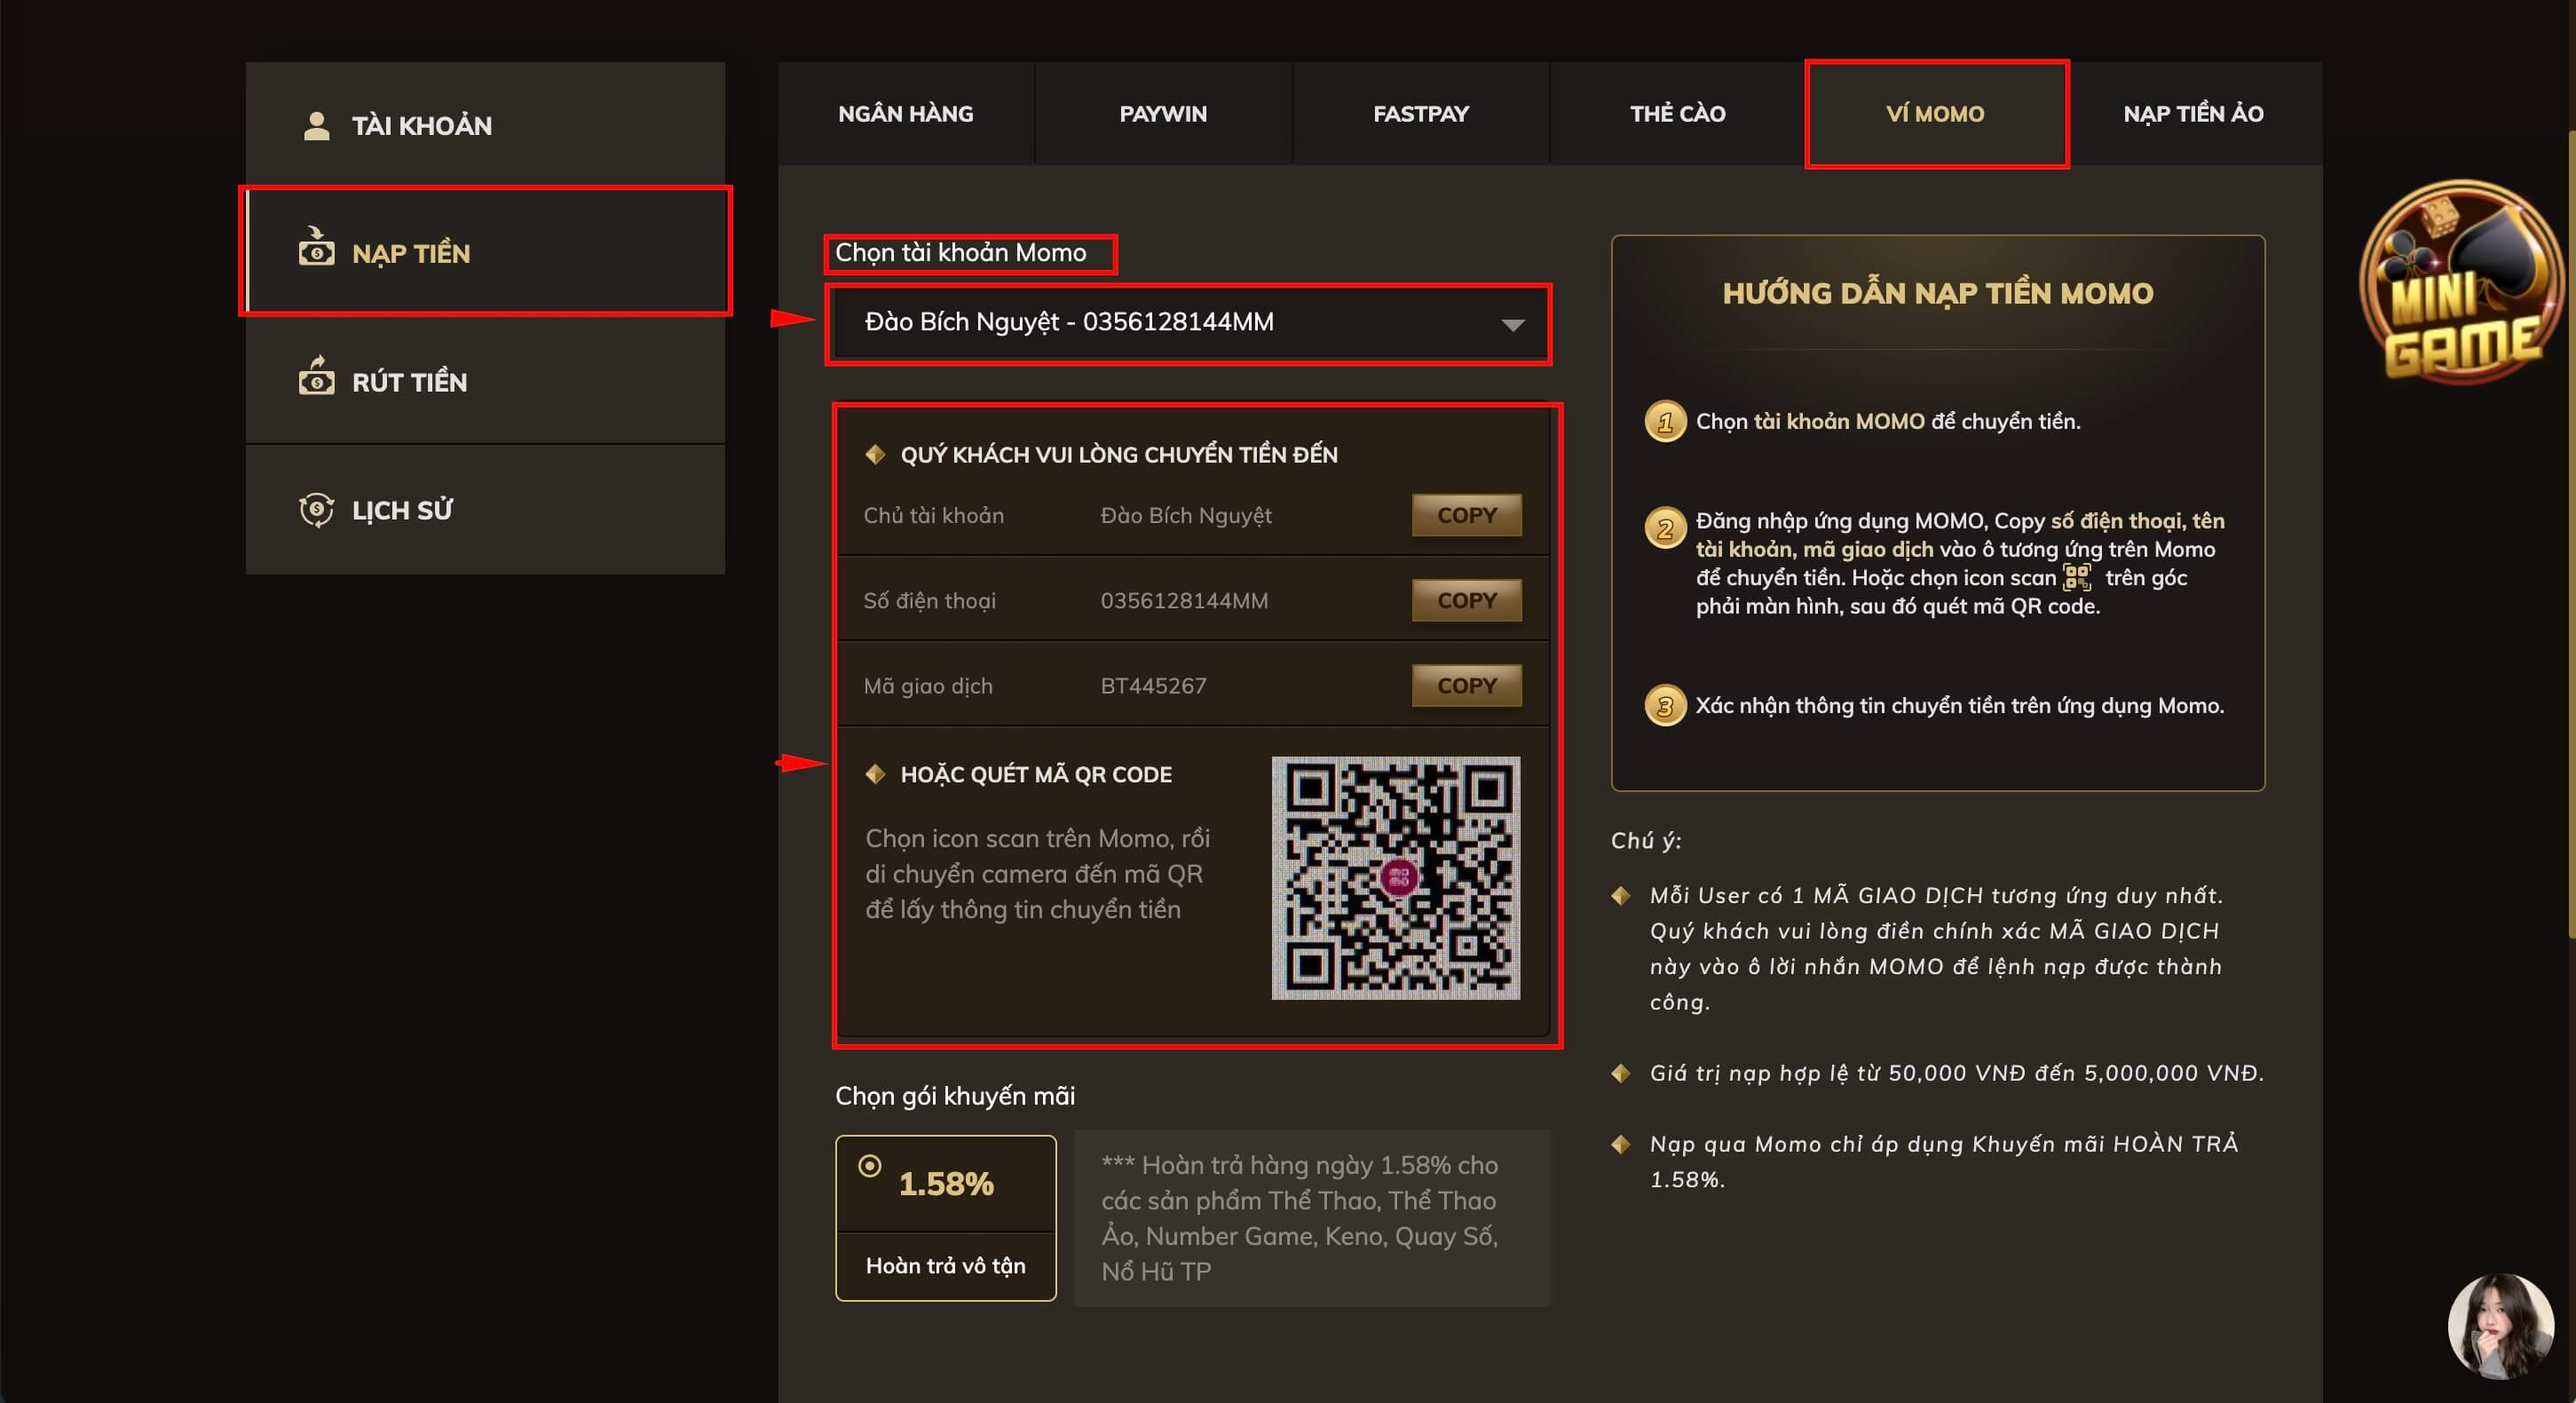Viewport: 2576px width, 1403px height.
Task: Click the Rút Tiền withdraw icon
Action: (316, 376)
